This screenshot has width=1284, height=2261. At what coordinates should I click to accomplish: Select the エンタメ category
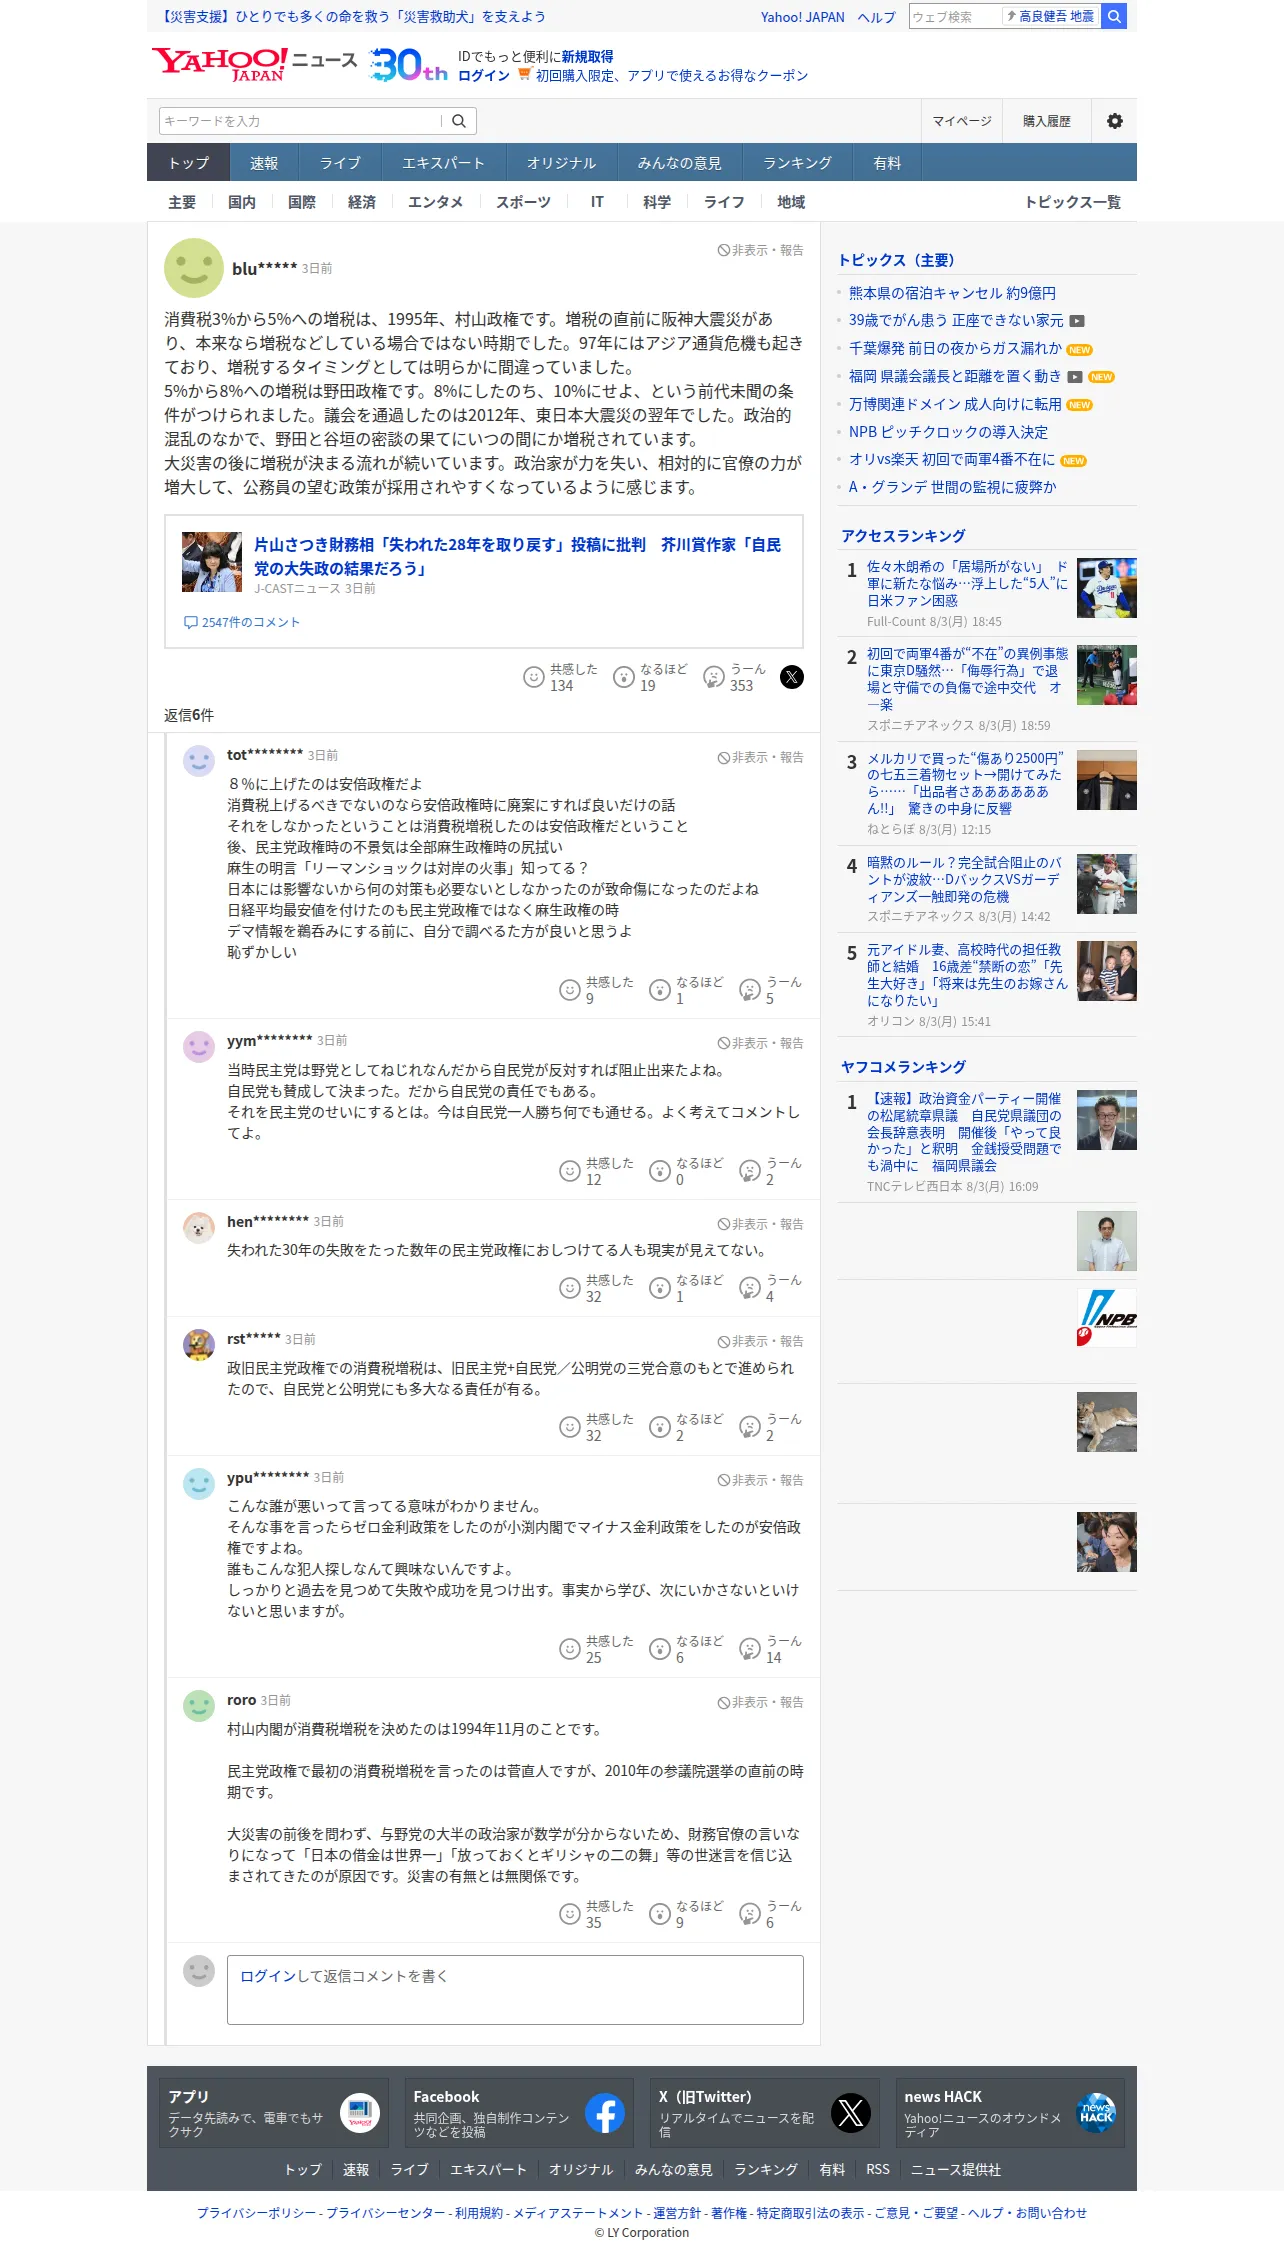click(x=435, y=202)
